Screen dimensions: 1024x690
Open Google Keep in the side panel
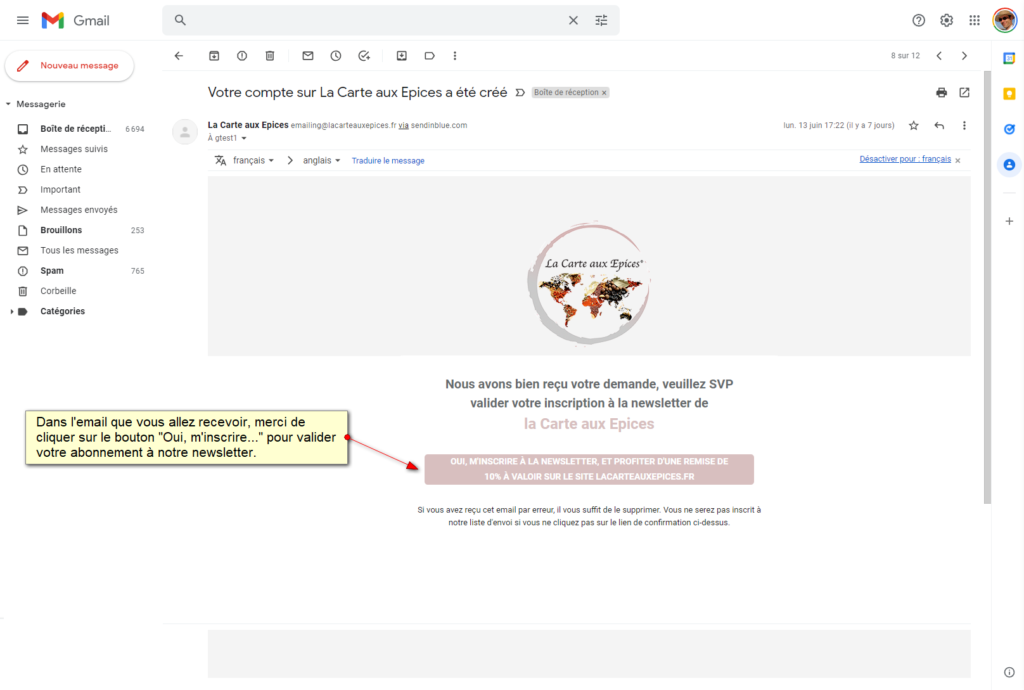pos(1009,93)
